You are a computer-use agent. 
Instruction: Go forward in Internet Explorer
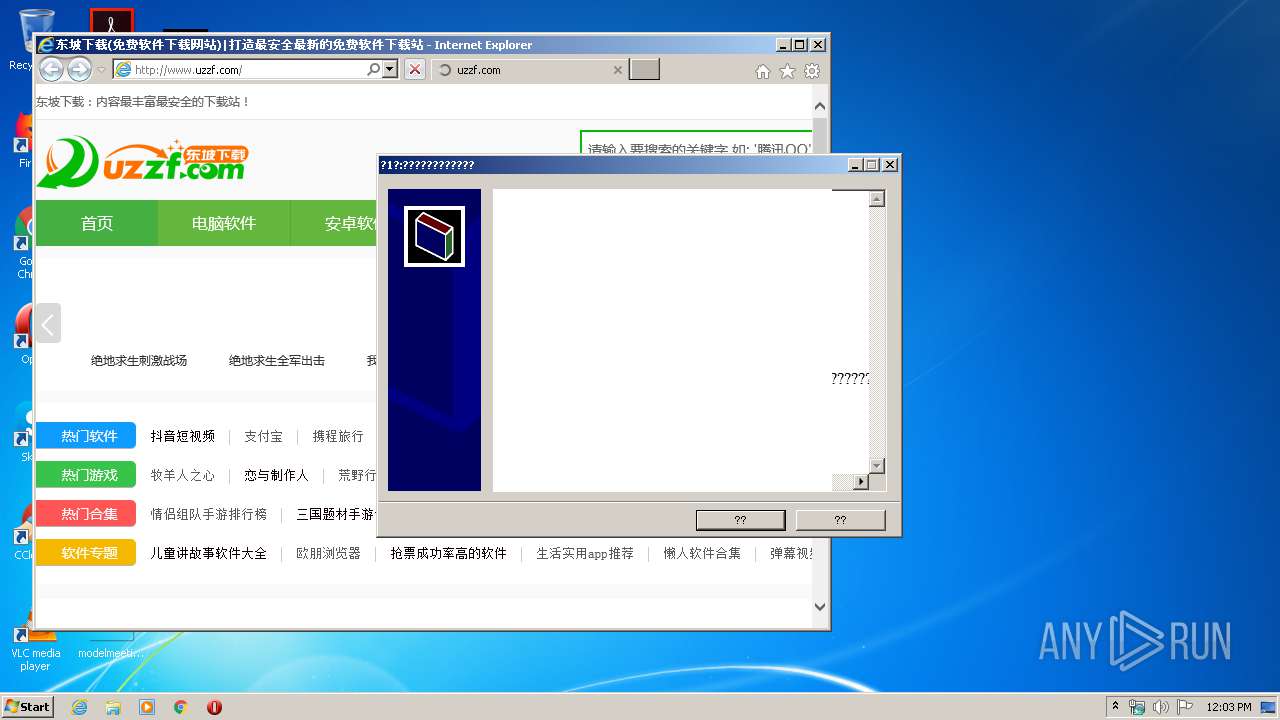tap(79, 69)
